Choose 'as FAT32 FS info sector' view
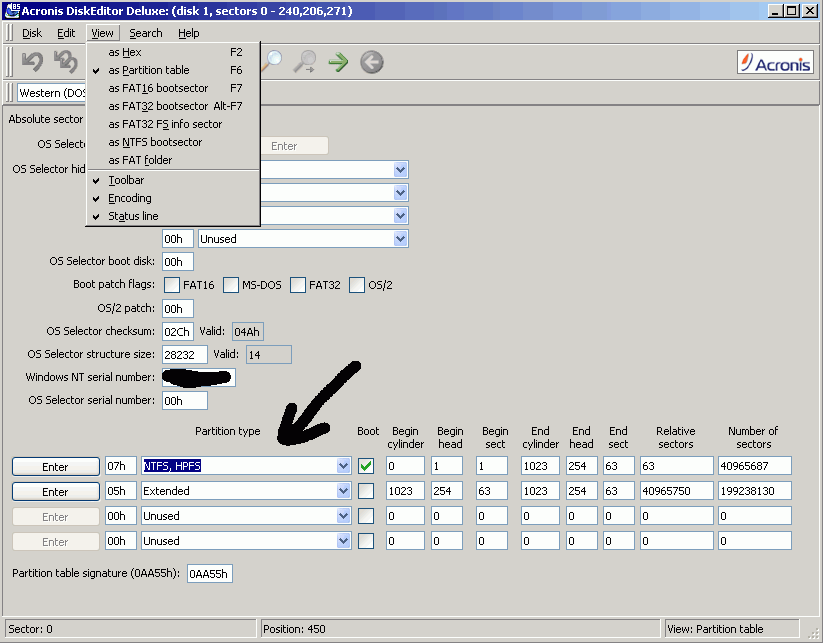The image size is (823, 643). coord(173,124)
